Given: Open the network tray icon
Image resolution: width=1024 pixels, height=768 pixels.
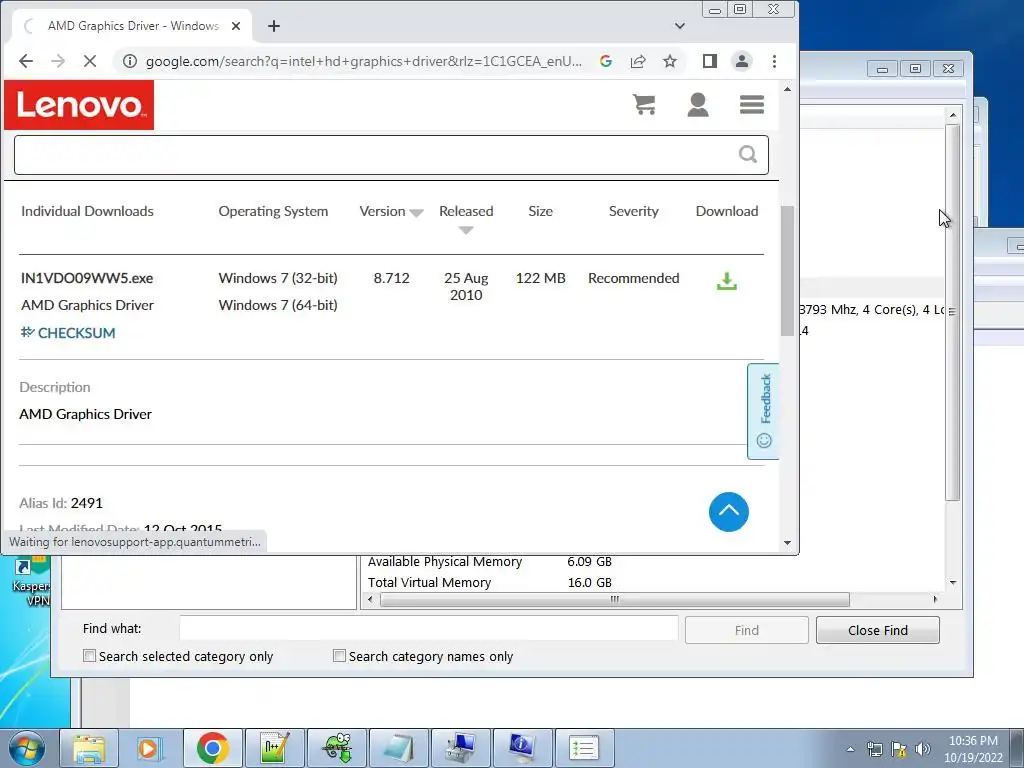Looking at the screenshot, I should click(x=874, y=749).
